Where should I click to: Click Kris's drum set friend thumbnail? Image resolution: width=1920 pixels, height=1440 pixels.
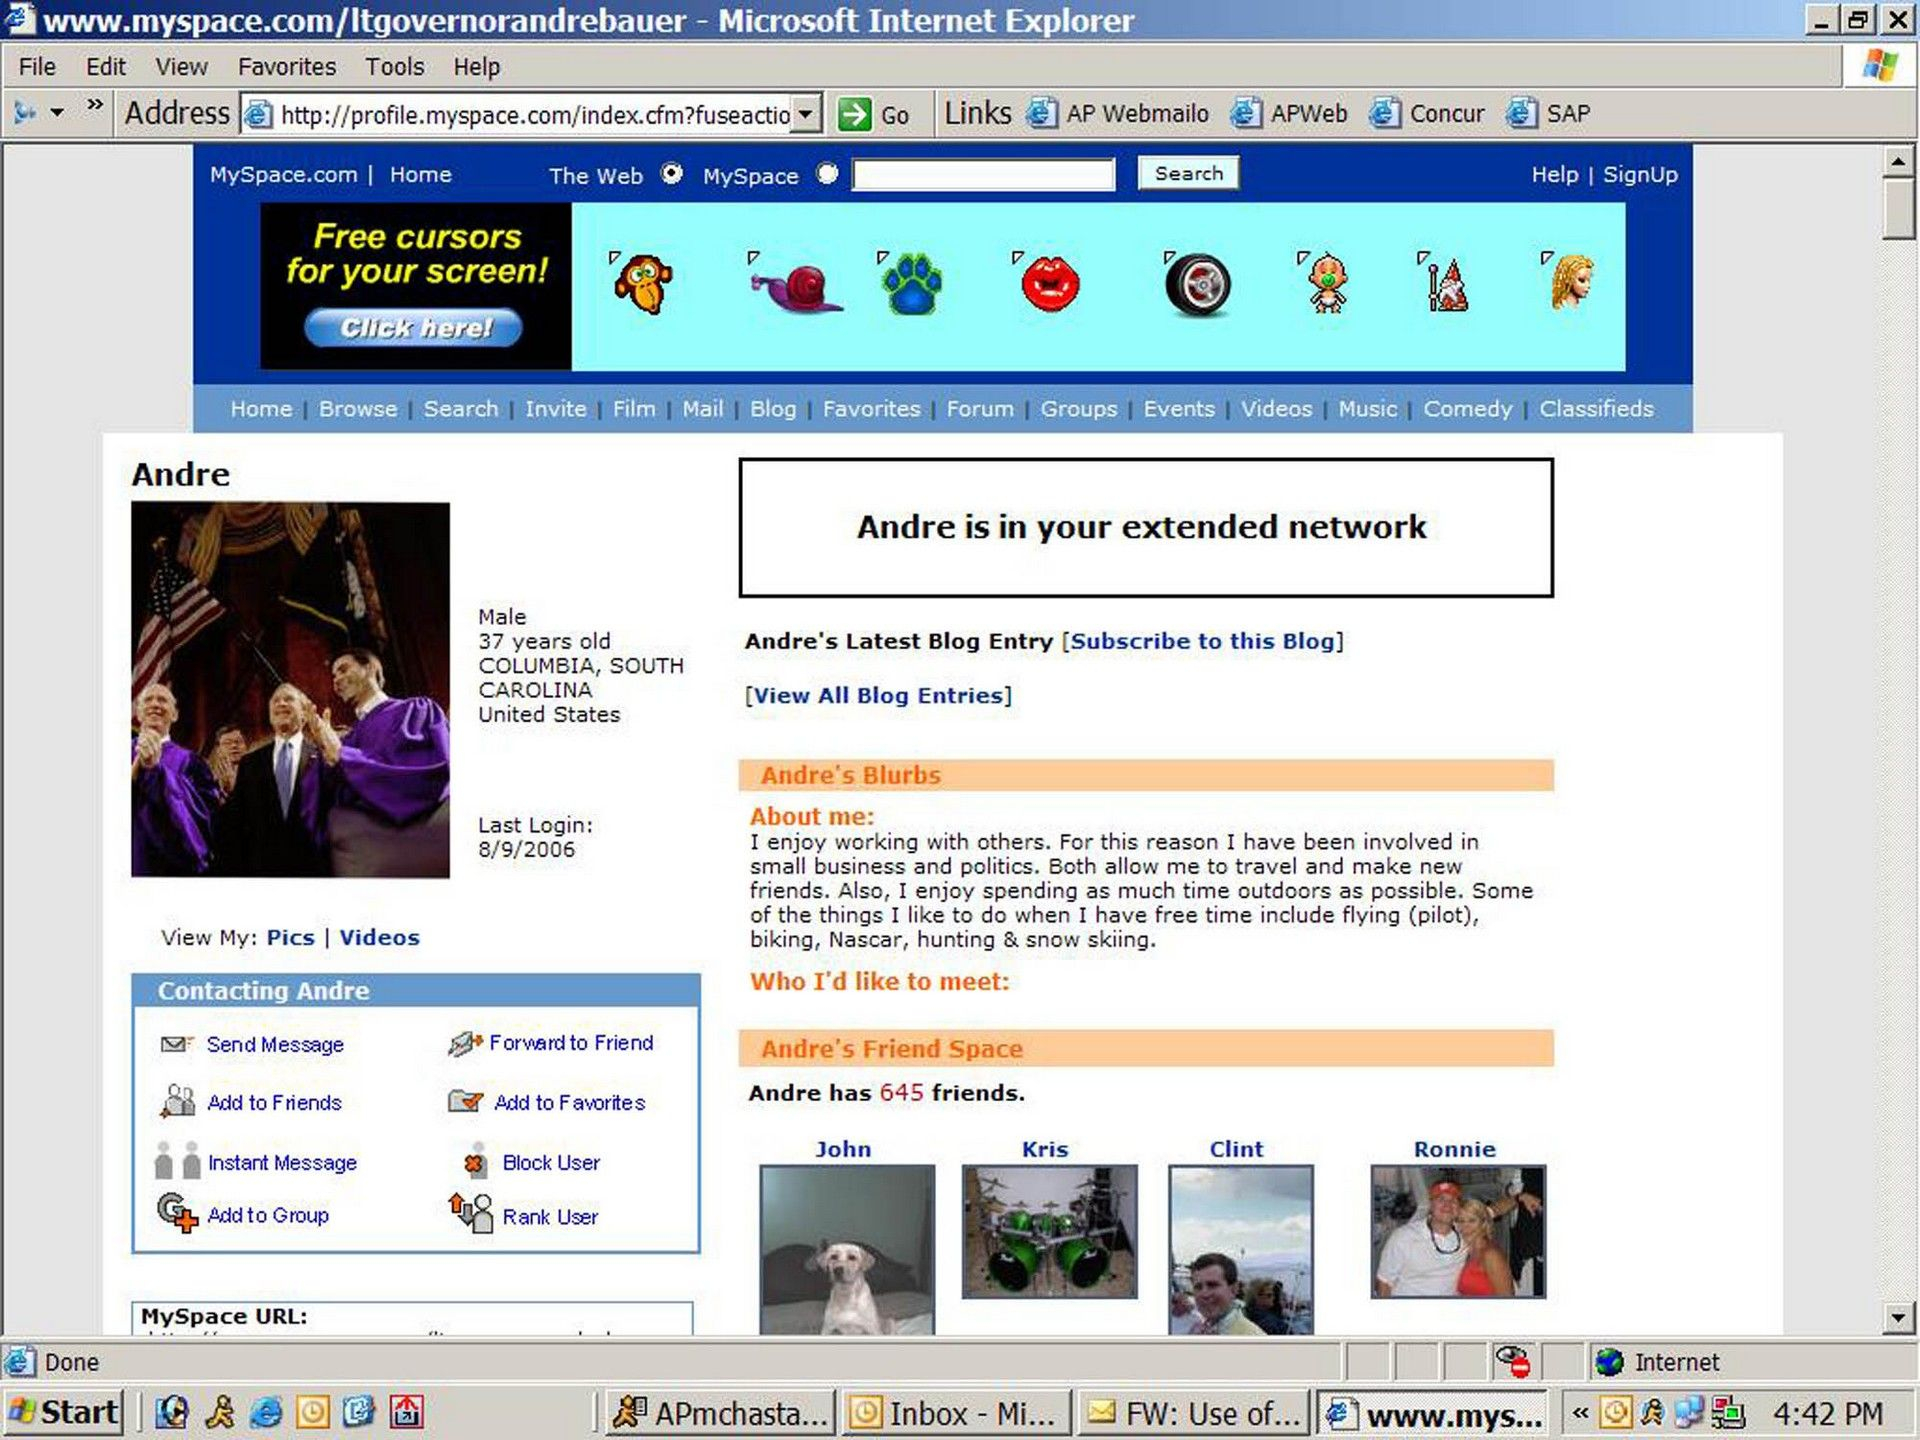[1048, 1231]
